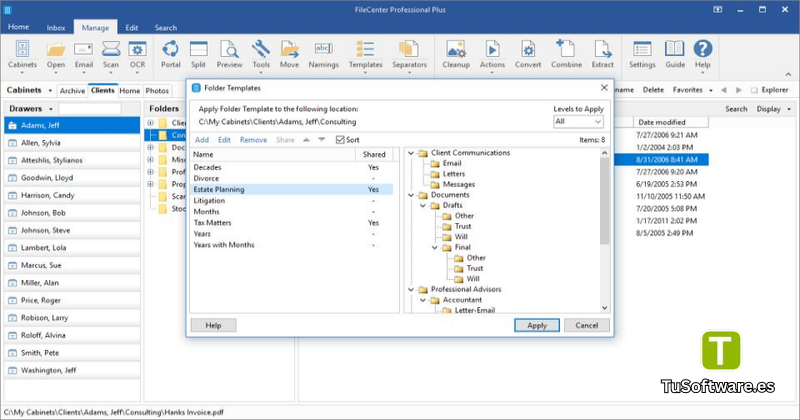Open the Levels to Apply dropdown
Viewport: 800px width, 420px height.
(x=579, y=121)
